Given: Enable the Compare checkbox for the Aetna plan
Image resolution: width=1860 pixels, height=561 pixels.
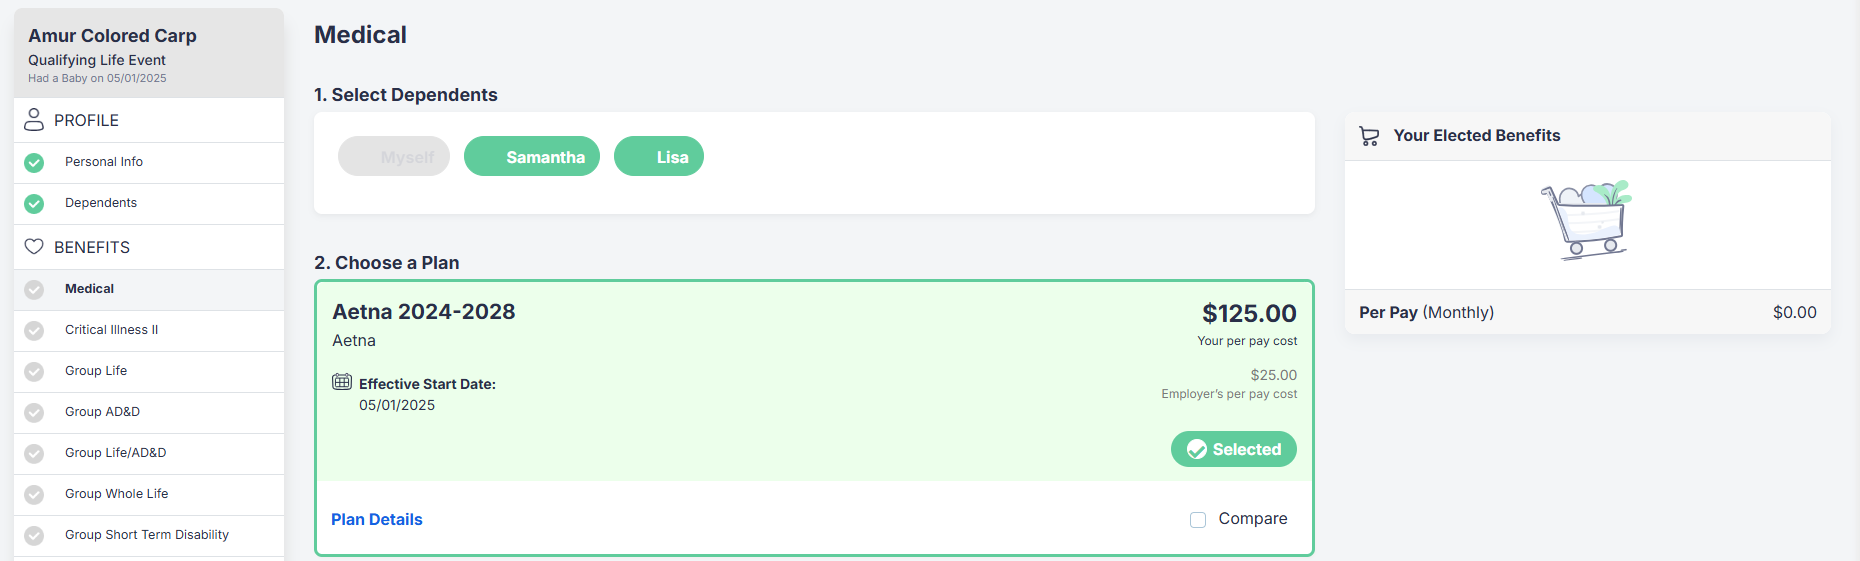Looking at the screenshot, I should (x=1198, y=519).
